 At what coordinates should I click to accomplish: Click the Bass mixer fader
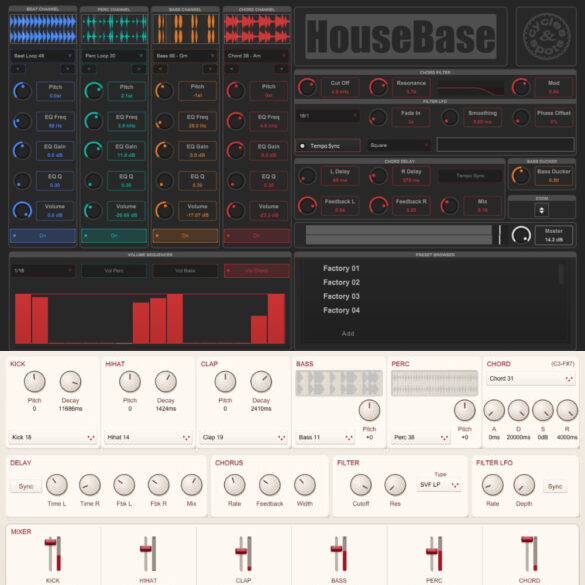click(x=336, y=549)
